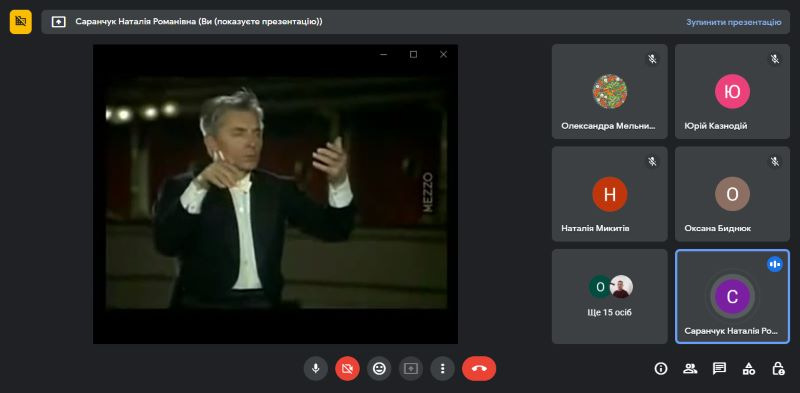Image resolution: width=800 pixels, height=393 pixels.
Task: Click the yellow captions-off icon
Action: pos(20,21)
